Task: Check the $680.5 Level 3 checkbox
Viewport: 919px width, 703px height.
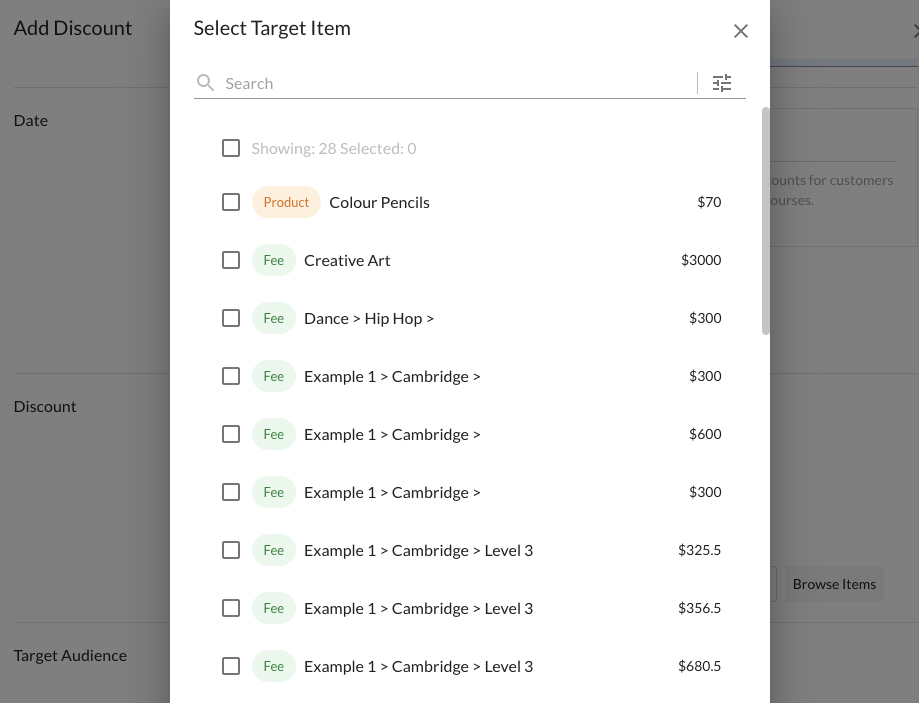Action: coord(231,666)
